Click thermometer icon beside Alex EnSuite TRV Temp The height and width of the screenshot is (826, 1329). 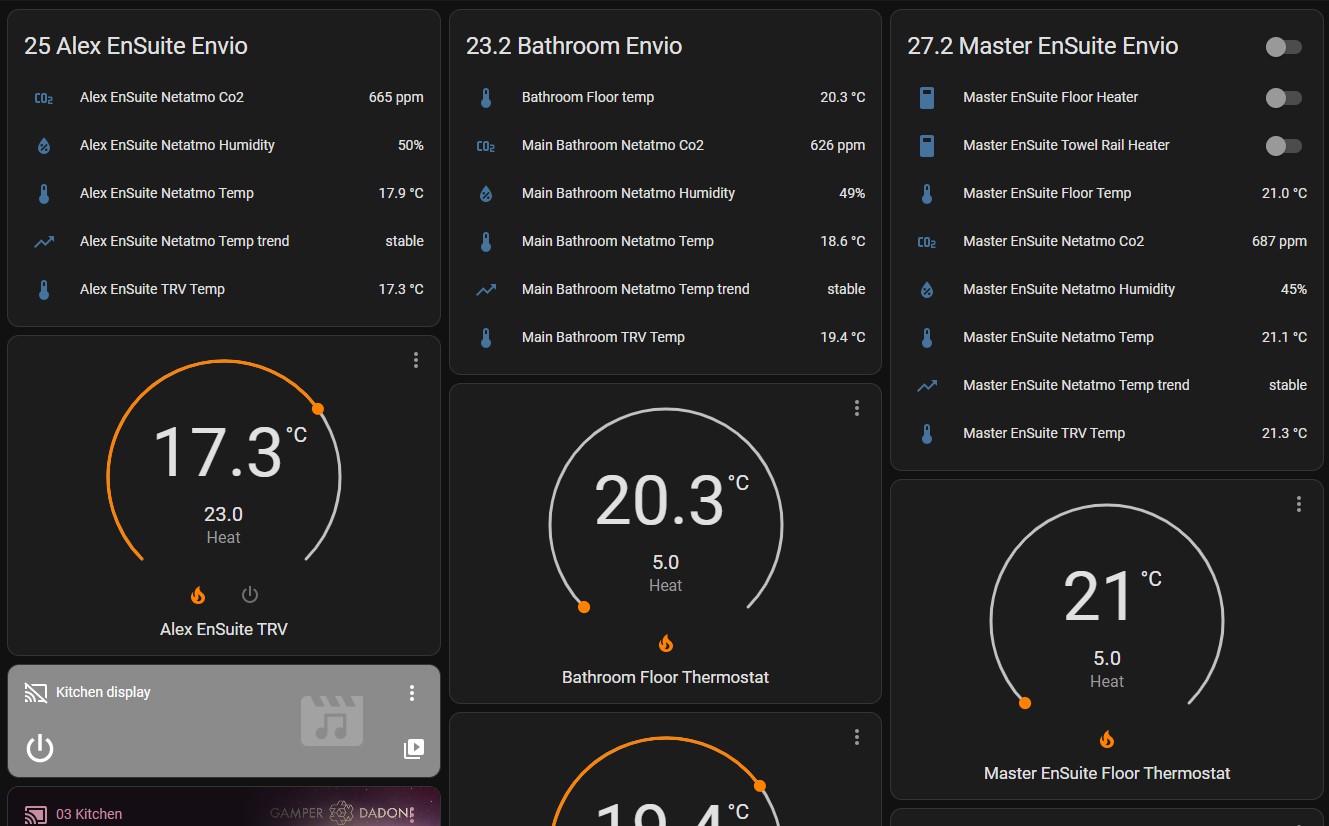click(44, 290)
